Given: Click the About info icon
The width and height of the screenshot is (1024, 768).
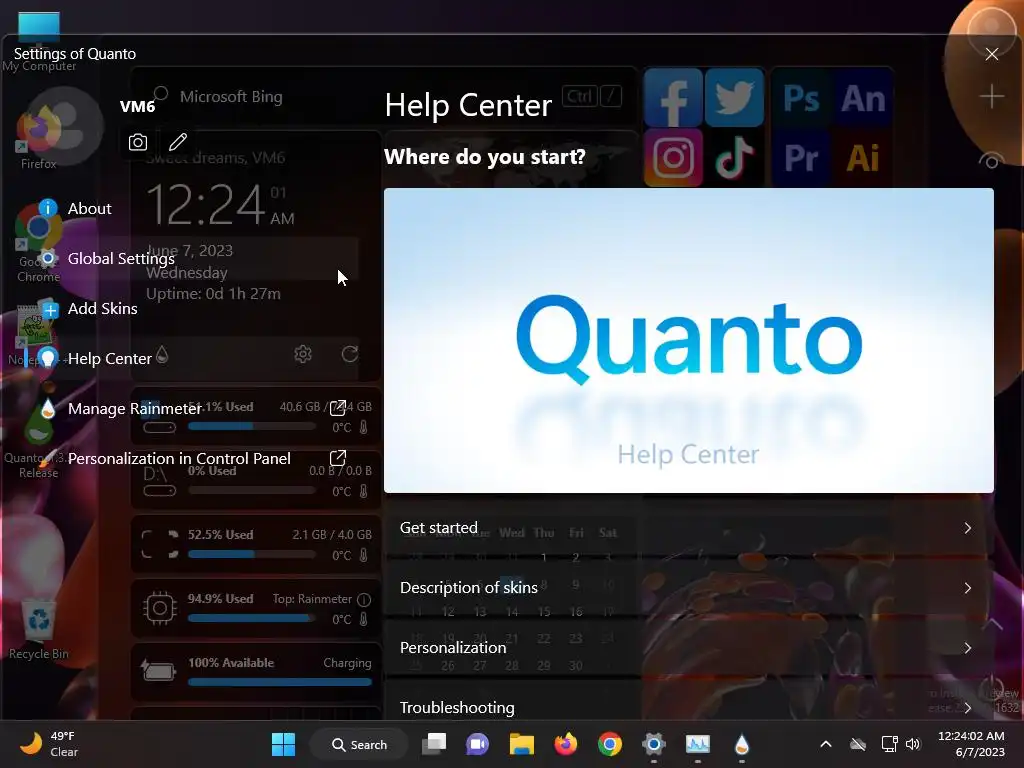Looking at the screenshot, I should point(48,208).
